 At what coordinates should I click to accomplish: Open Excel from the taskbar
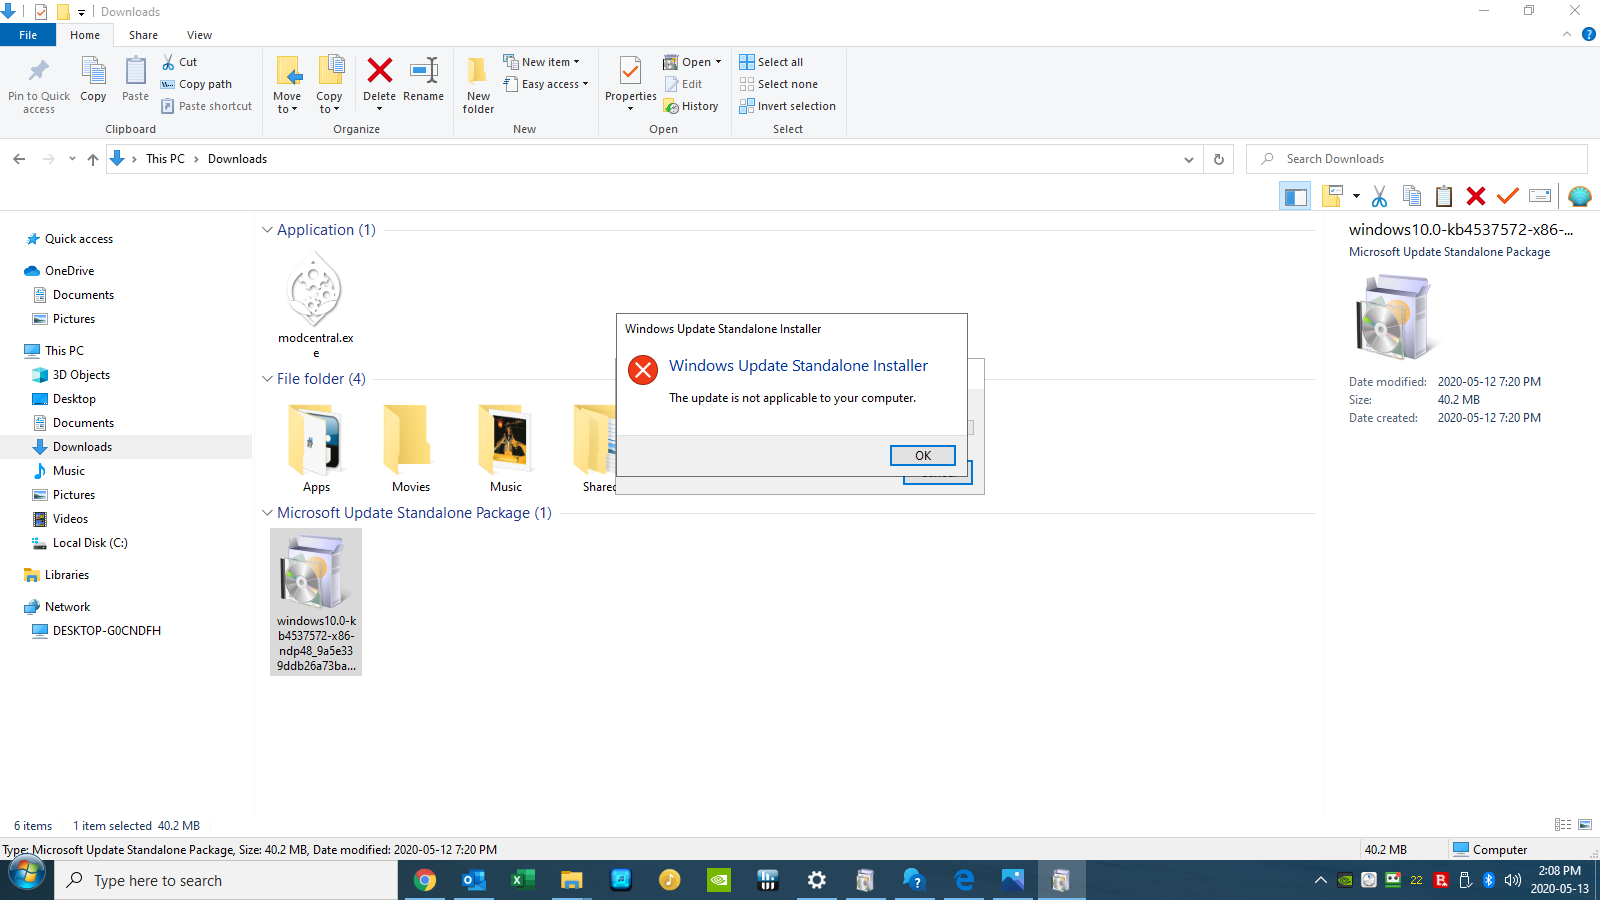[522, 880]
